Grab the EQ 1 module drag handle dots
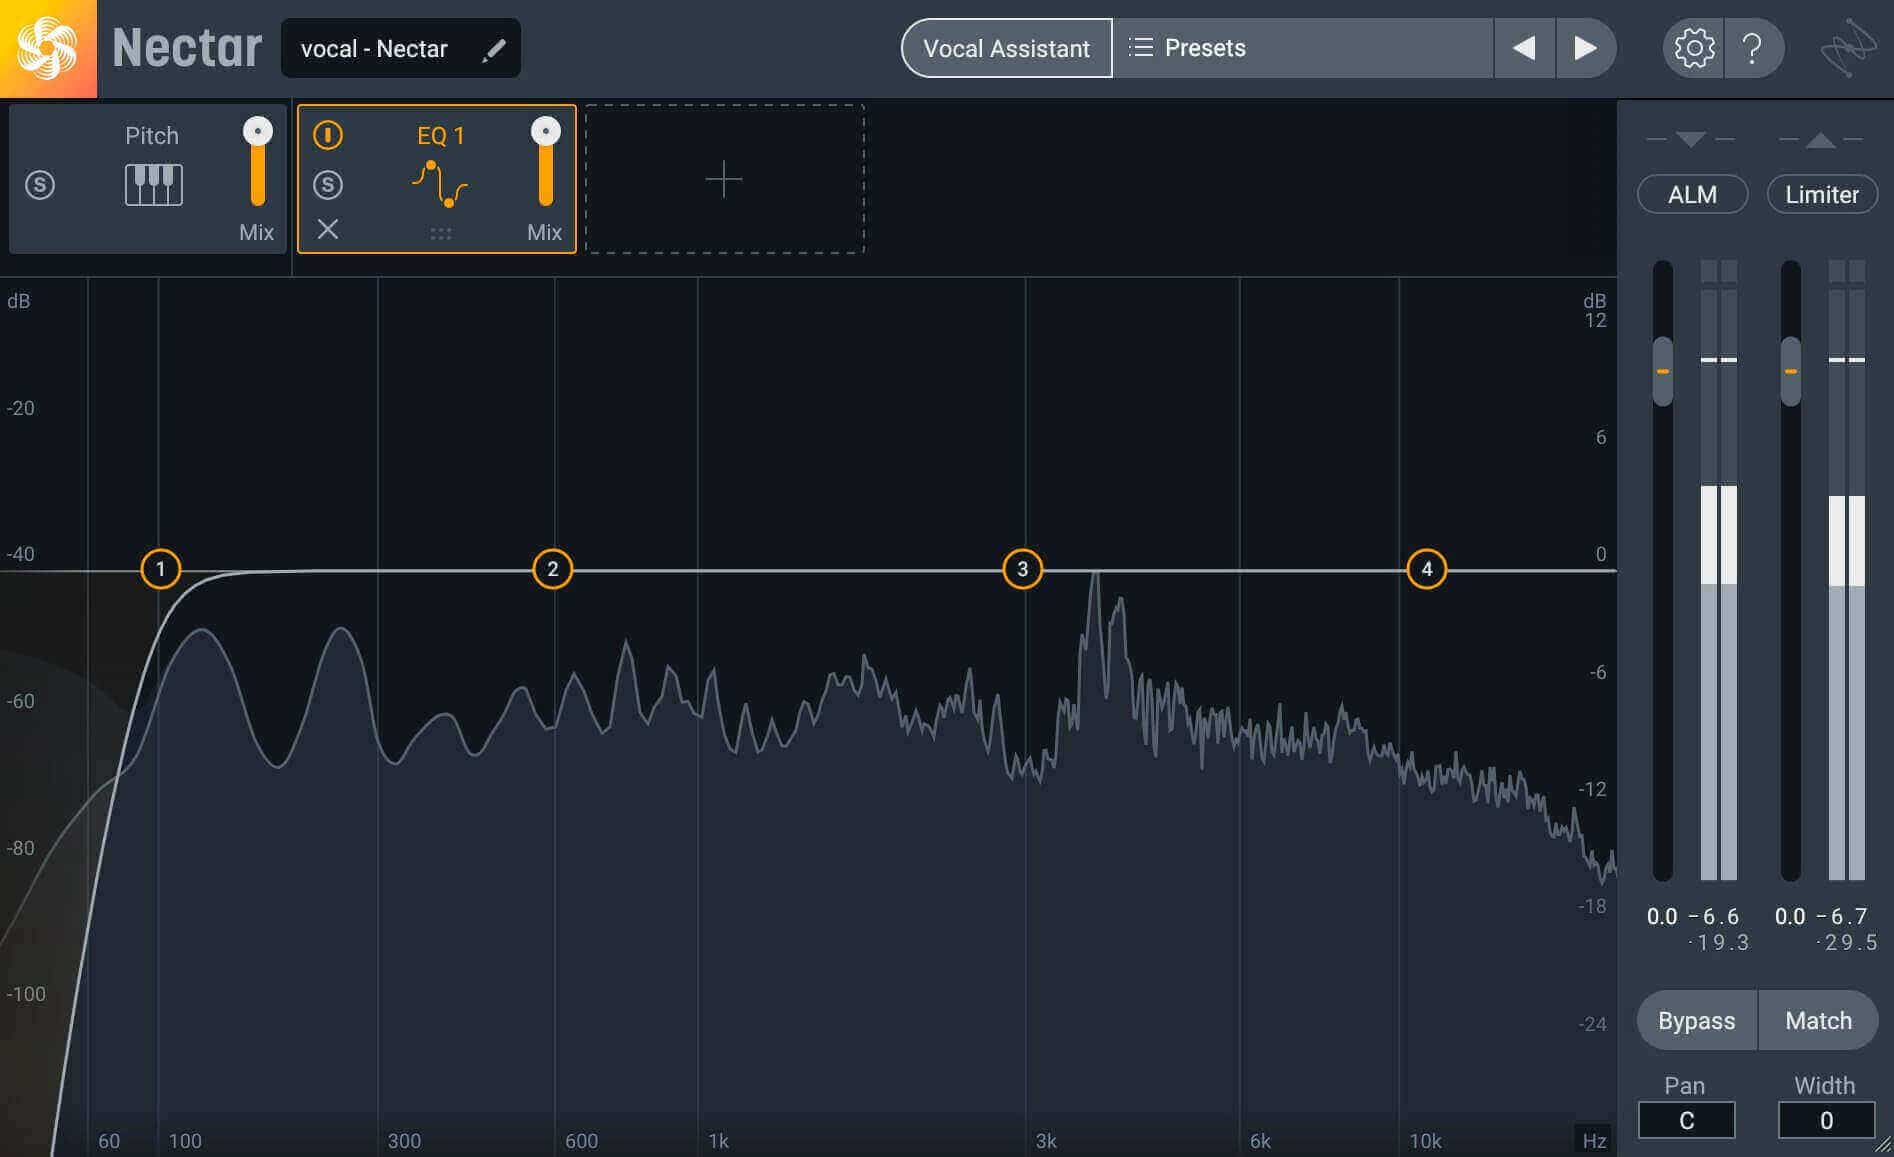Image resolution: width=1894 pixels, height=1157 pixels. point(441,234)
